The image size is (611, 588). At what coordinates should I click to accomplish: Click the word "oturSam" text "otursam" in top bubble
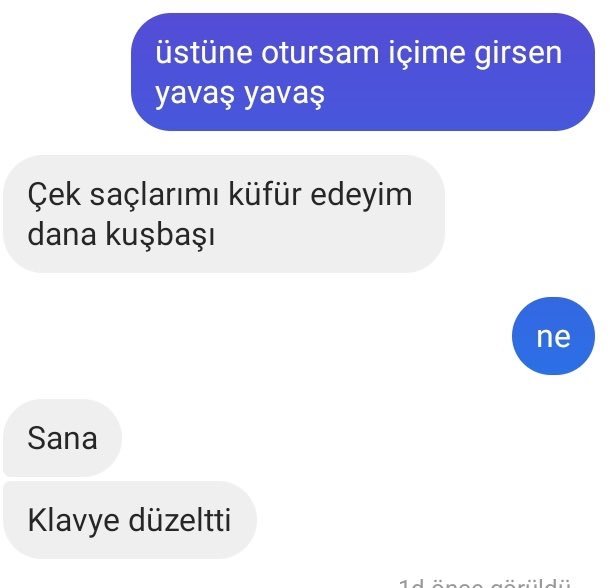click(320, 53)
